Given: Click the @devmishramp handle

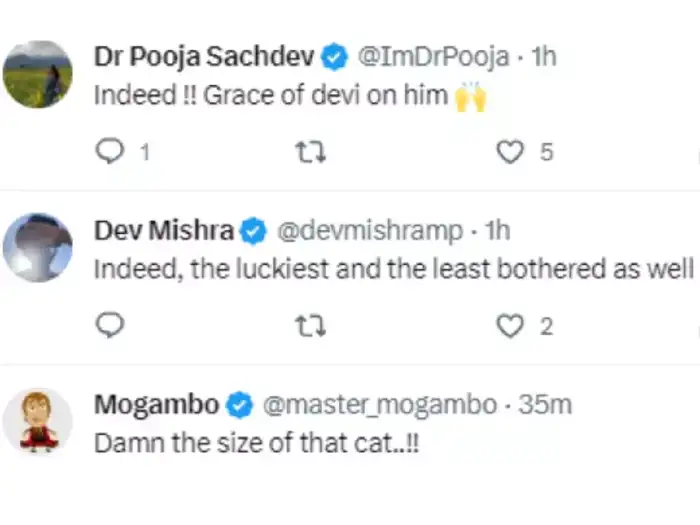Looking at the screenshot, I should [x=369, y=231].
